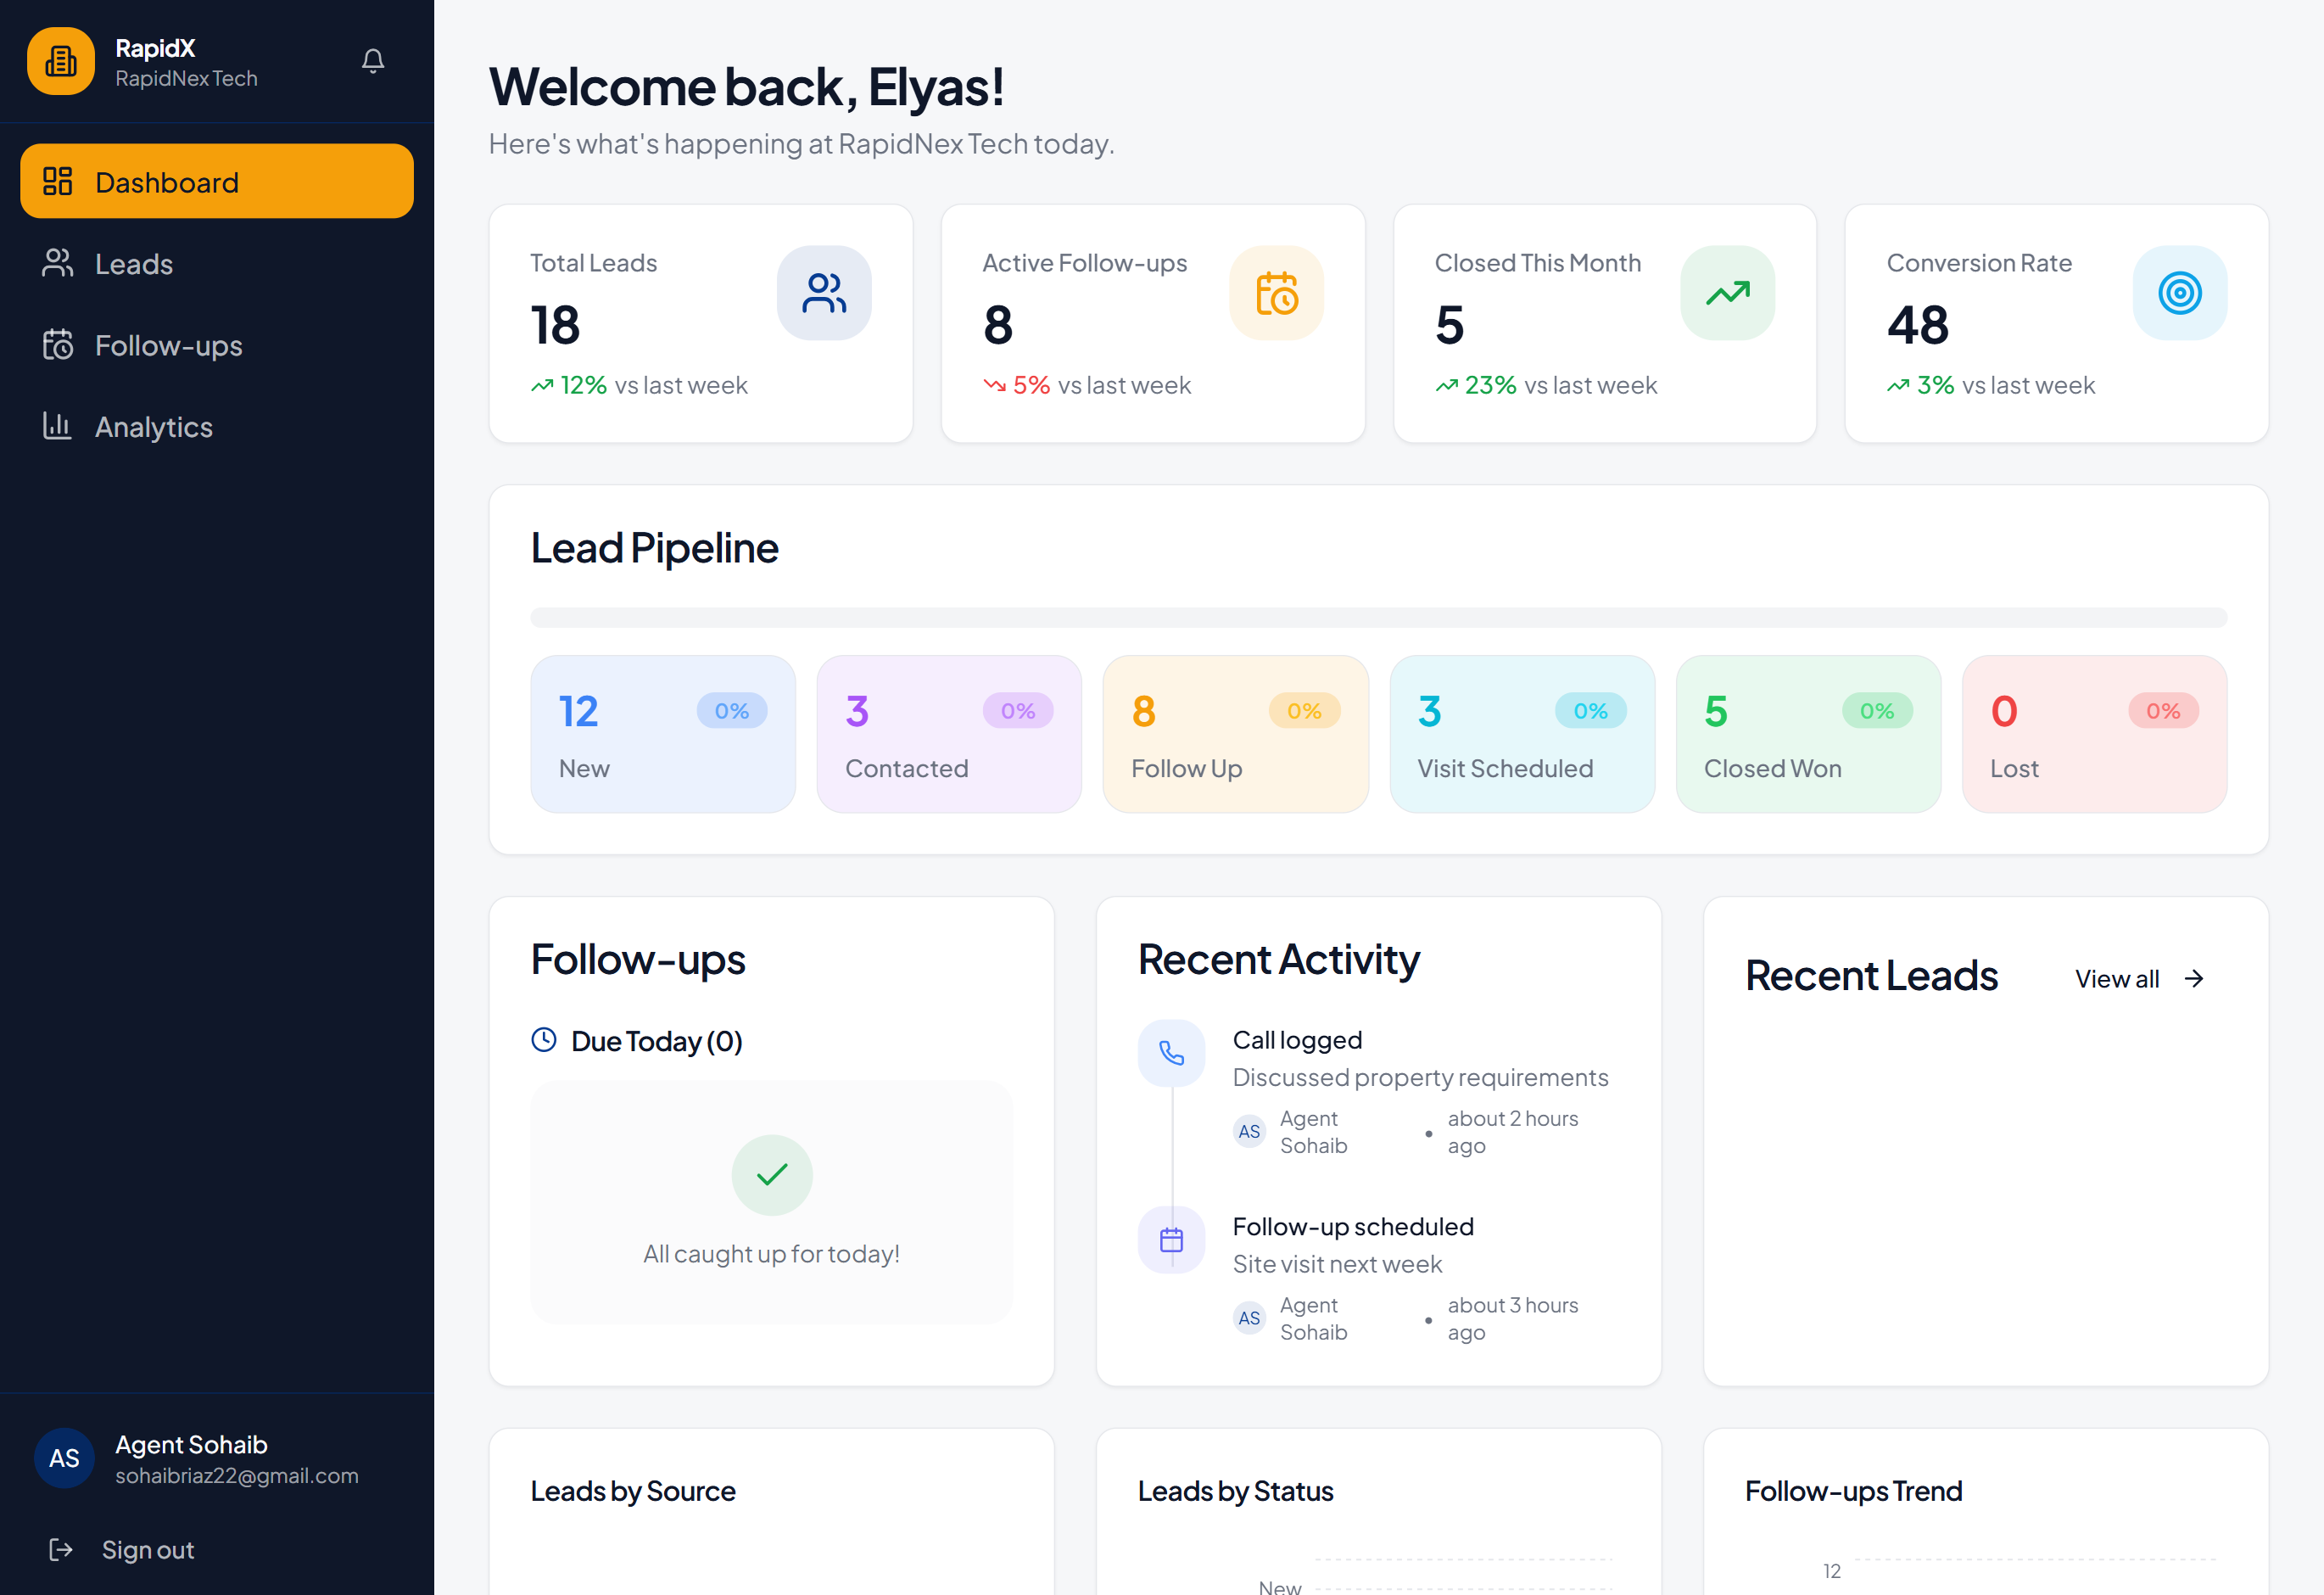Click the green checkmark caught-up icon
The image size is (2324, 1595).
(771, 1174)
